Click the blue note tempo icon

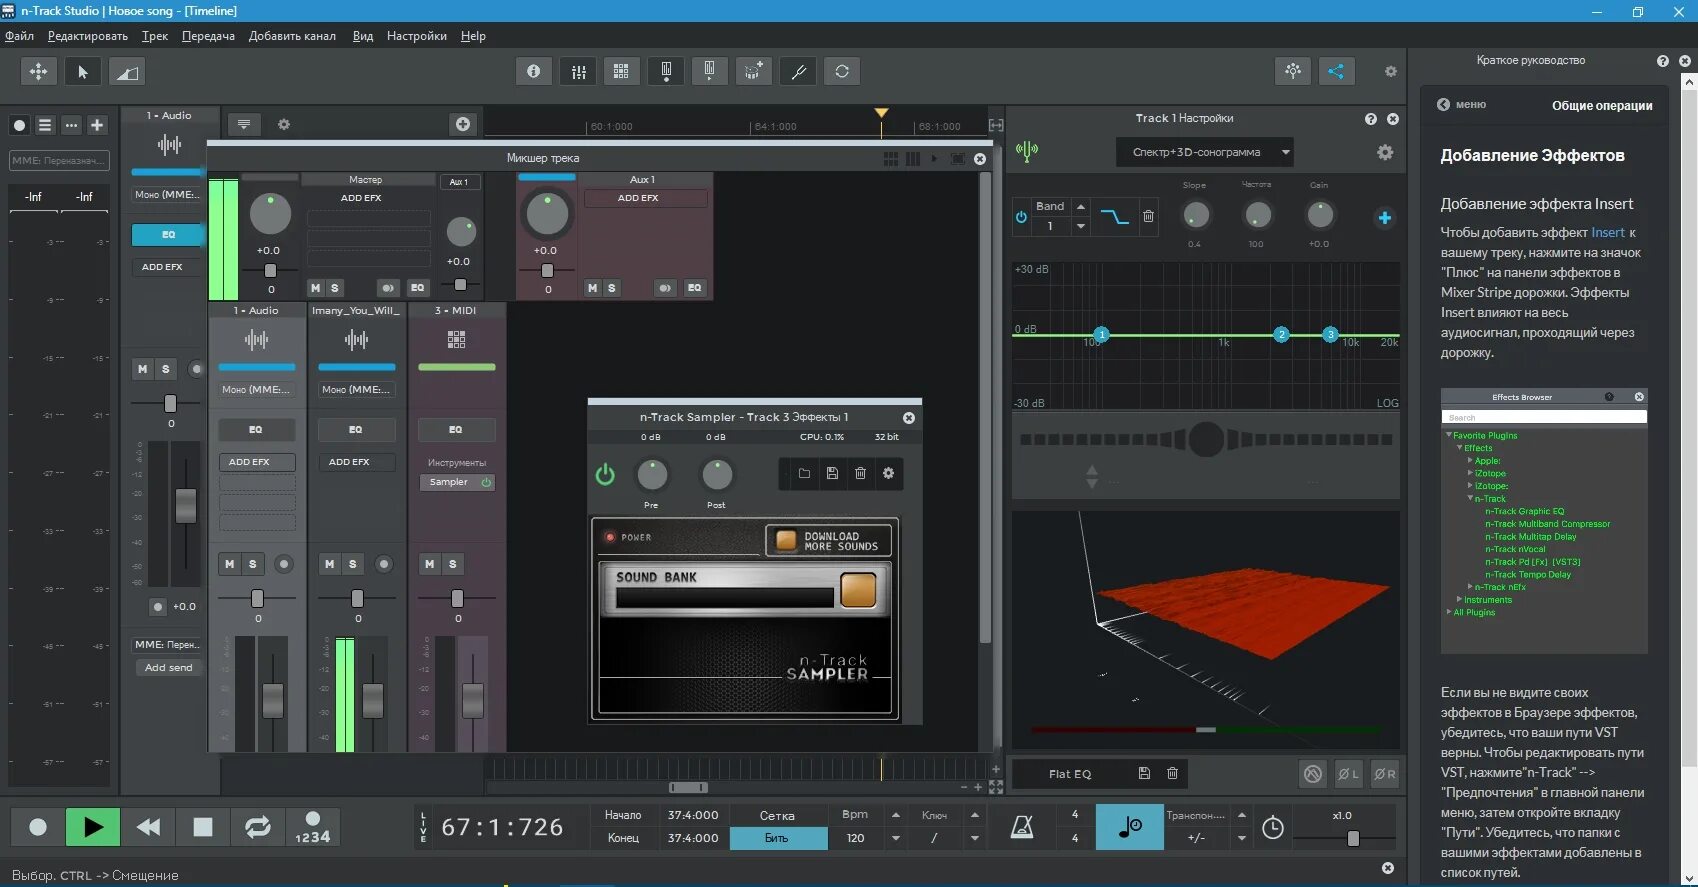pos(1130,827)
